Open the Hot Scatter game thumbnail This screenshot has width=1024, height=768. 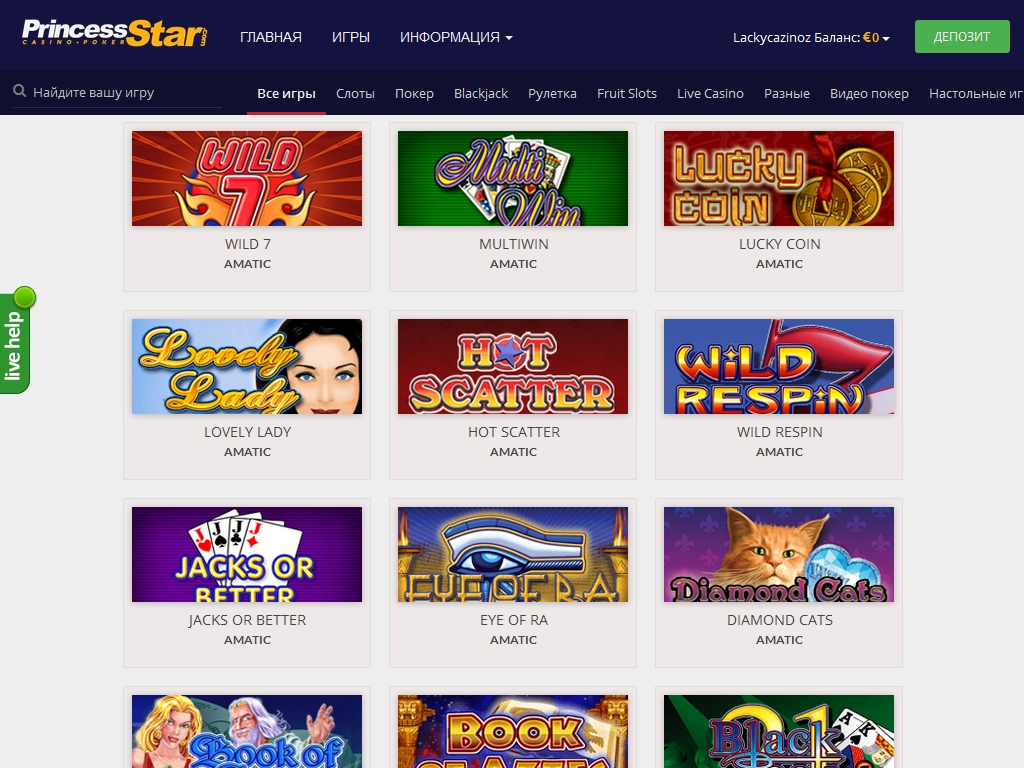[513, 366]
